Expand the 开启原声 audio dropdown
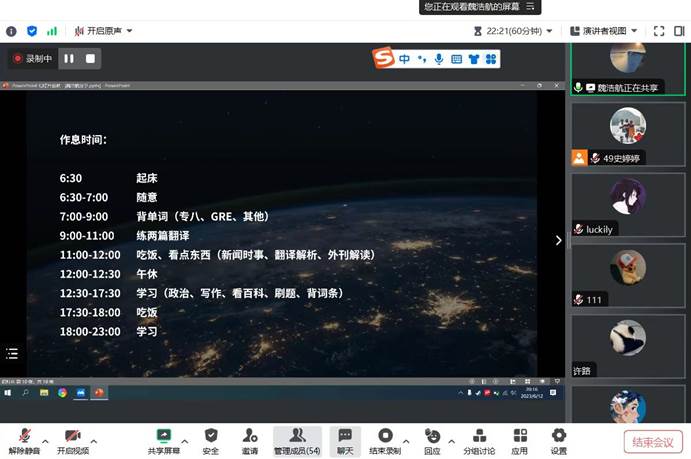 click(129, 31)
